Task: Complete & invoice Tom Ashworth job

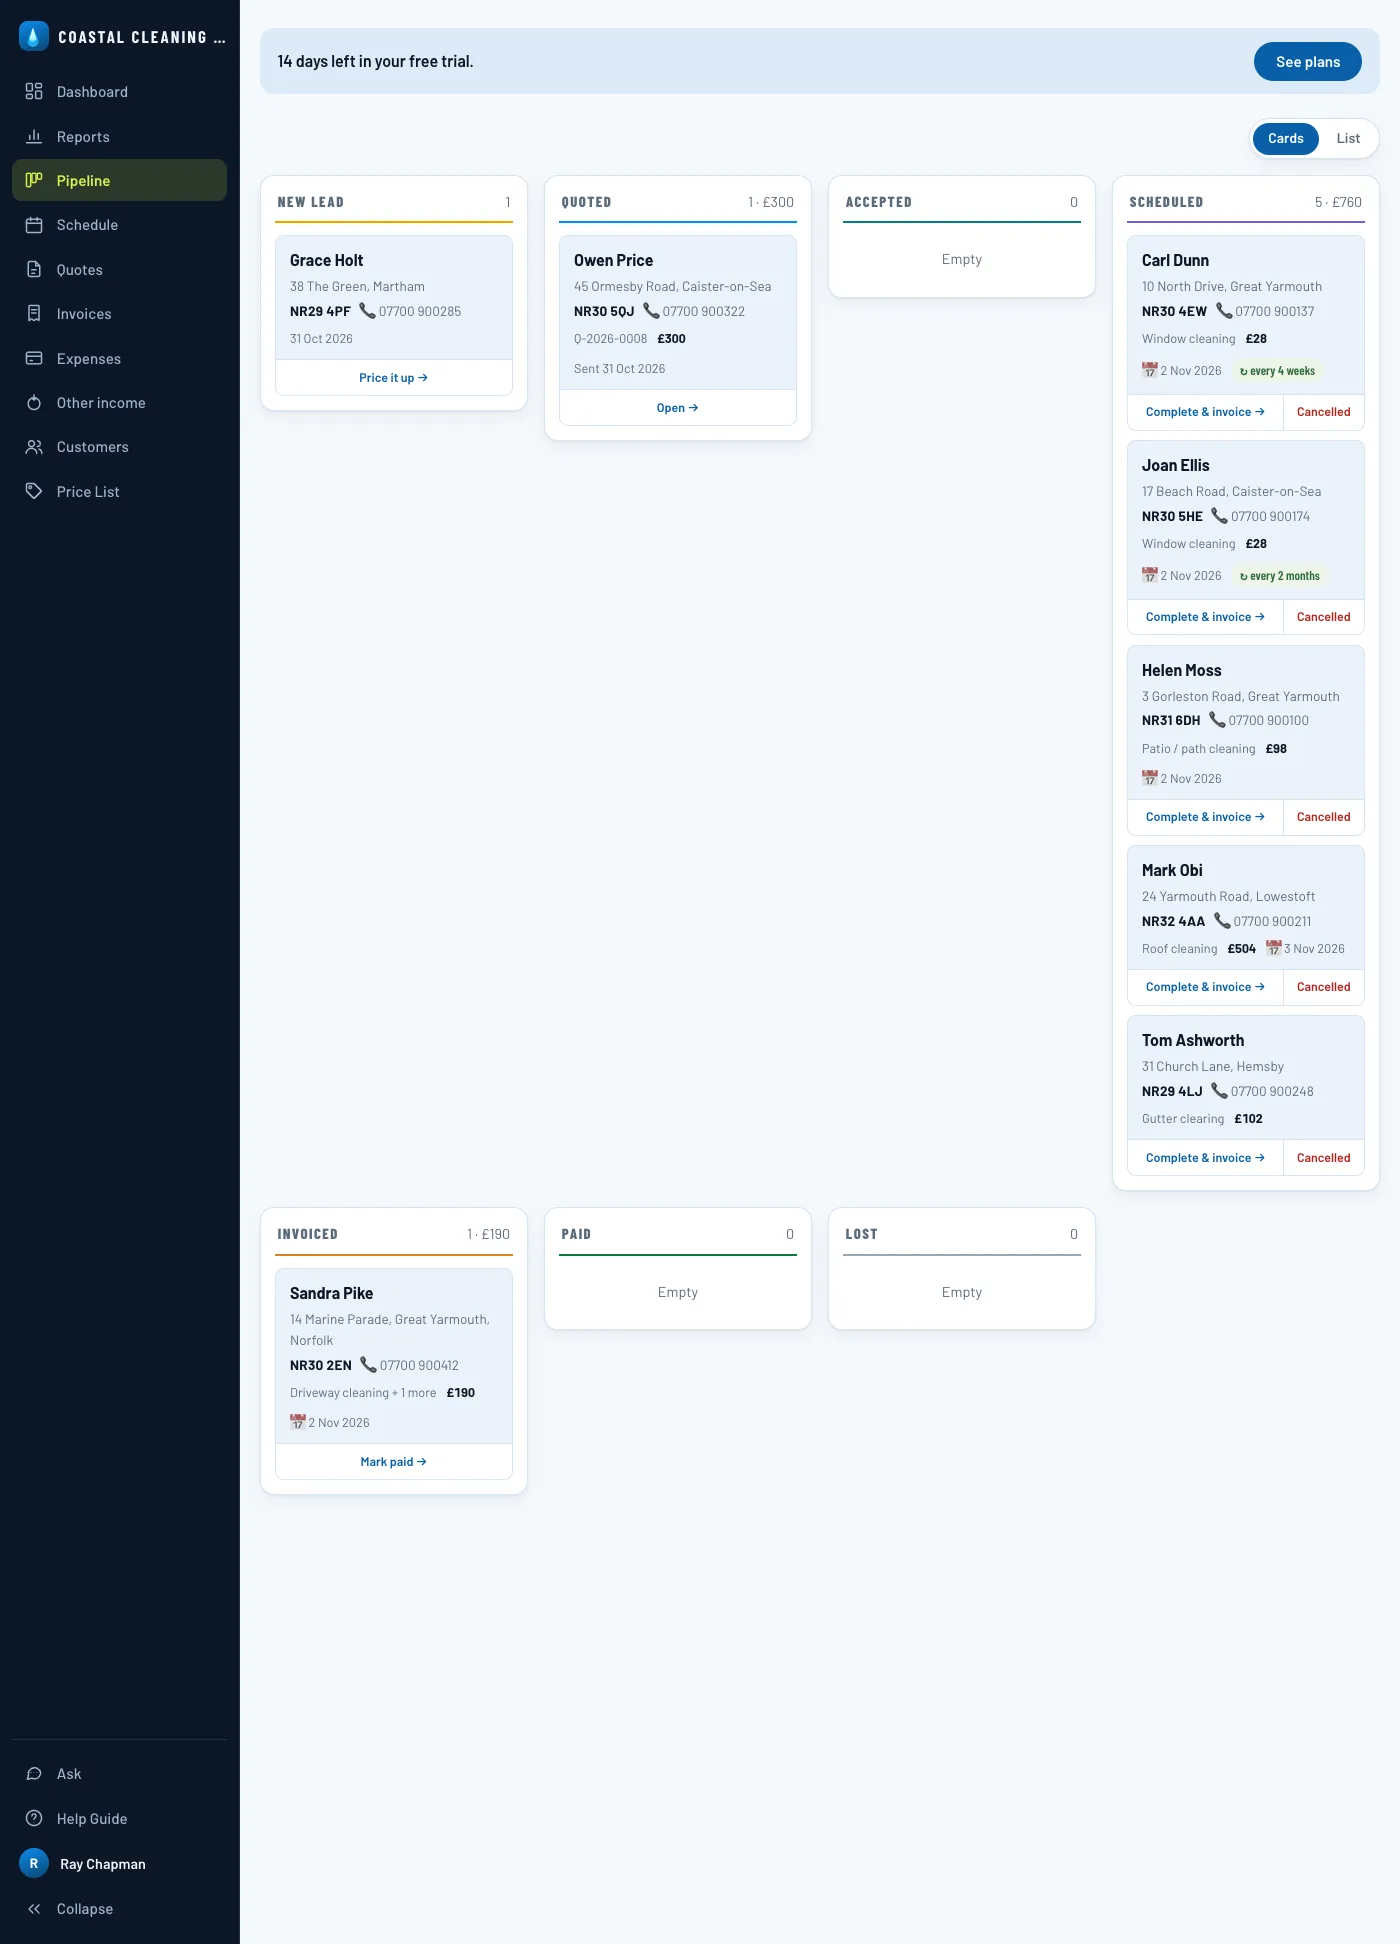Action: click(1205, 1158)
